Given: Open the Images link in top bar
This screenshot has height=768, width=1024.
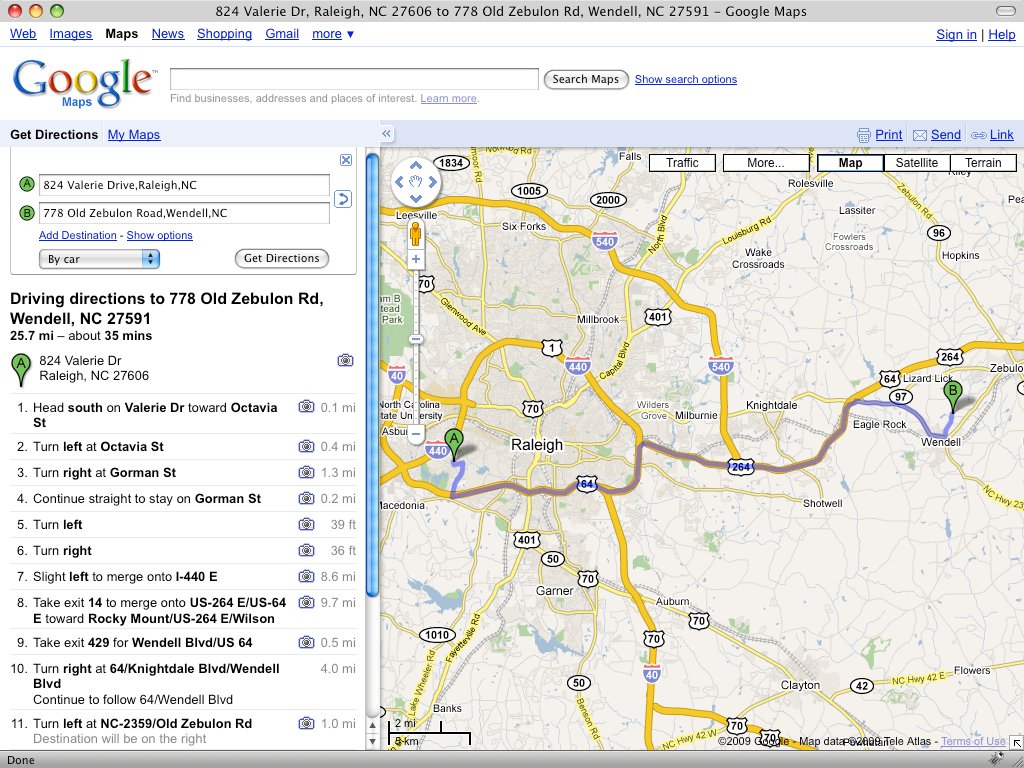Looking at the screenshot, I should pos(71,34).
